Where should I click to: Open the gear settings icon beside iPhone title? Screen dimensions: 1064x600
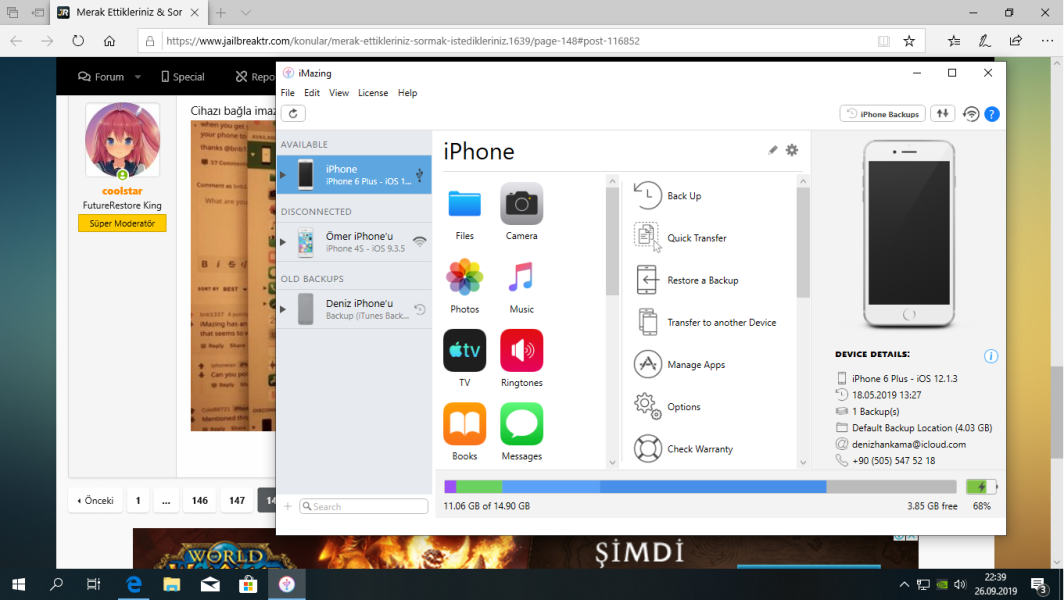pyautogui.click(x=792, y=150)
